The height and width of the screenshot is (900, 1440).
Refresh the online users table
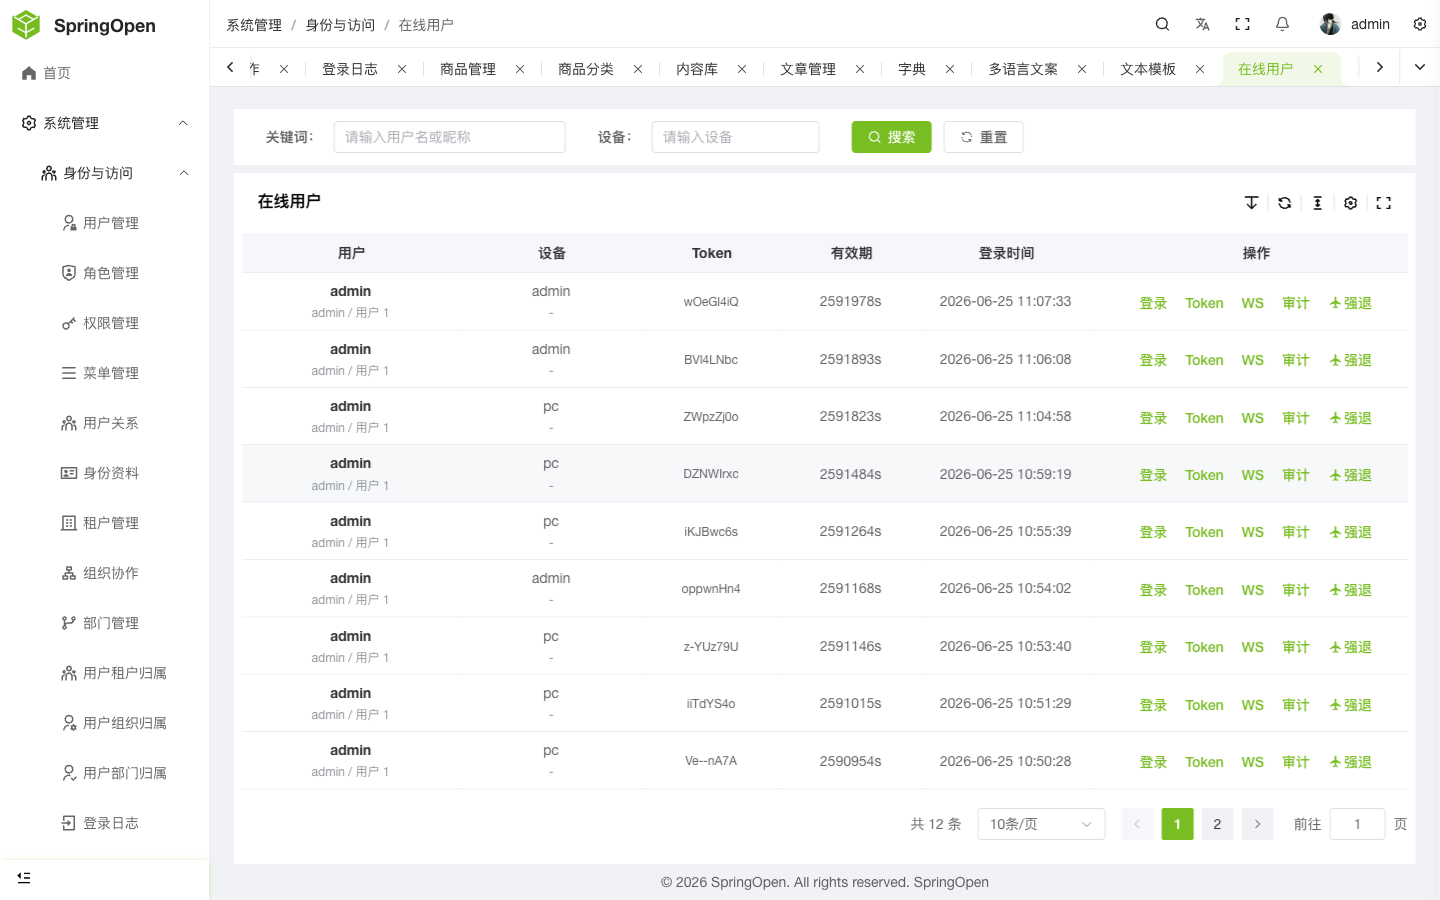tap(1284, 203)
